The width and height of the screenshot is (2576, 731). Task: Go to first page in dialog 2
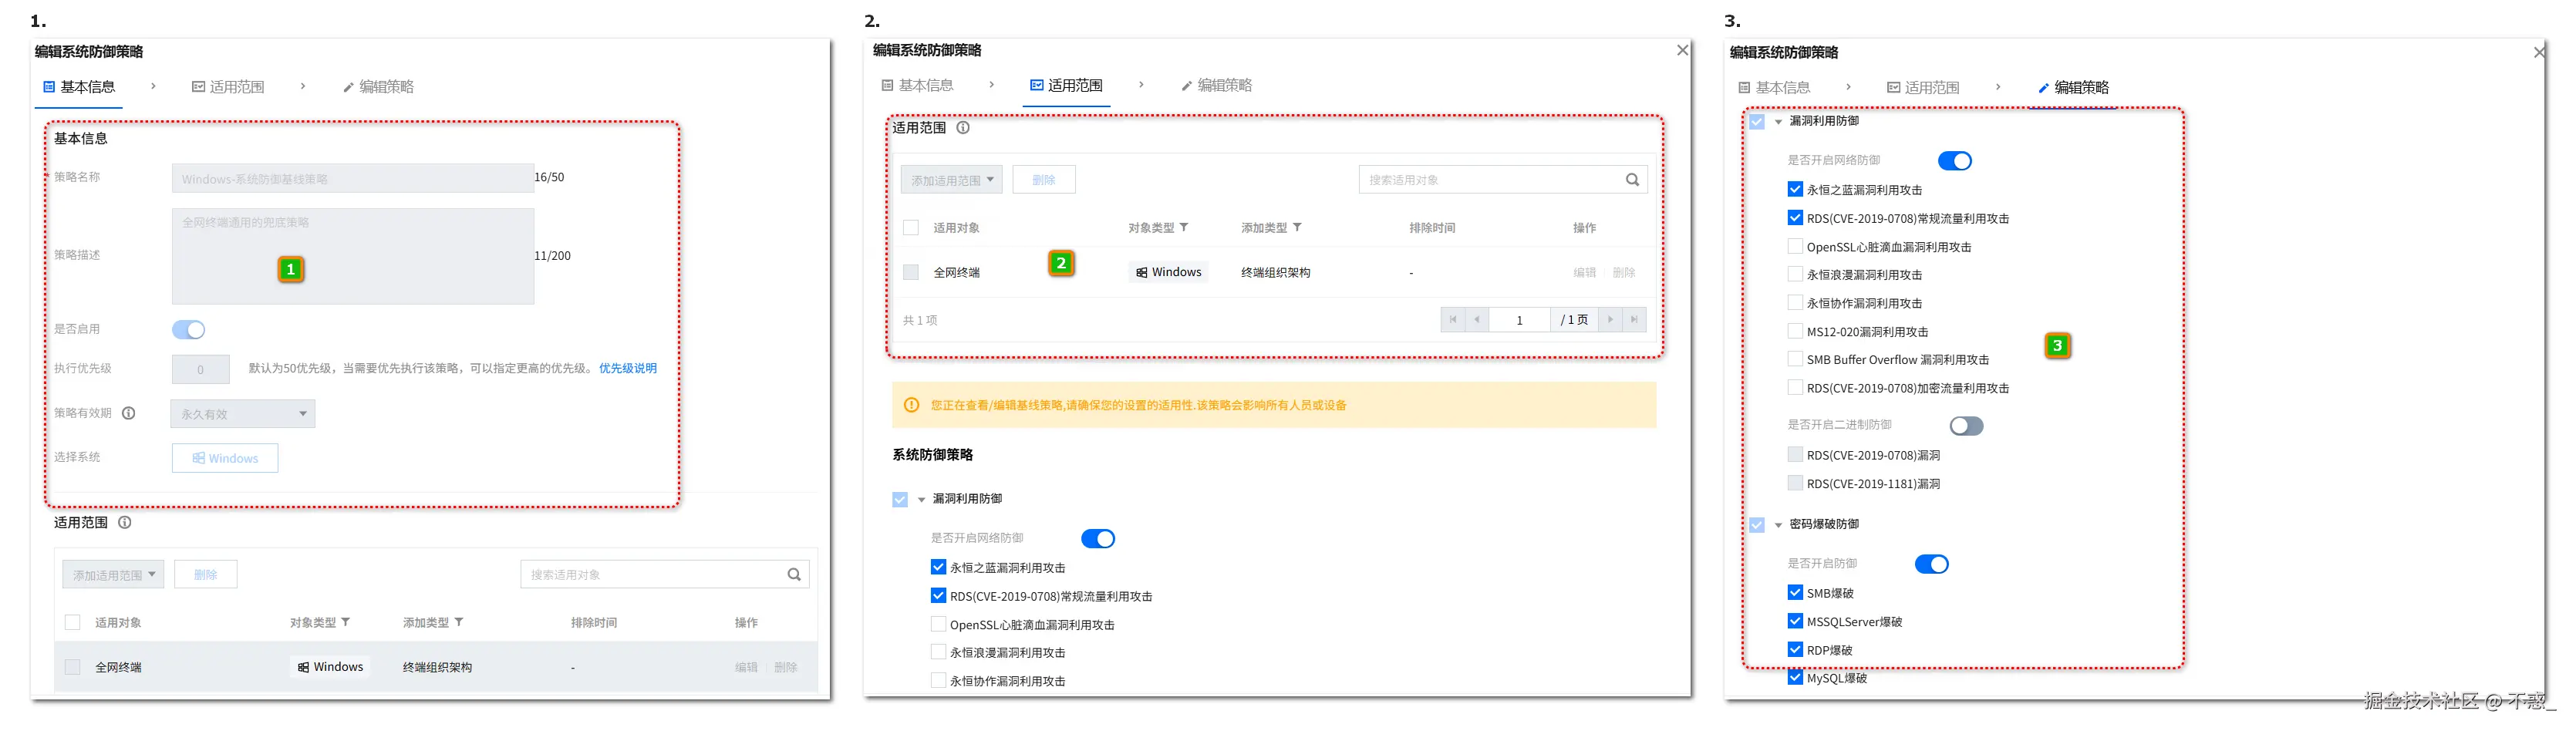pos(1452,320)
